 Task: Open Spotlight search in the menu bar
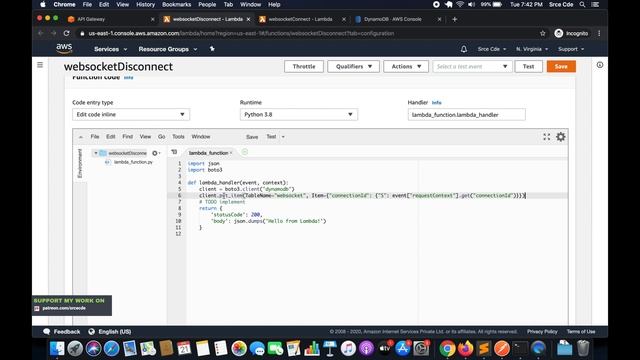pos(582,4)
